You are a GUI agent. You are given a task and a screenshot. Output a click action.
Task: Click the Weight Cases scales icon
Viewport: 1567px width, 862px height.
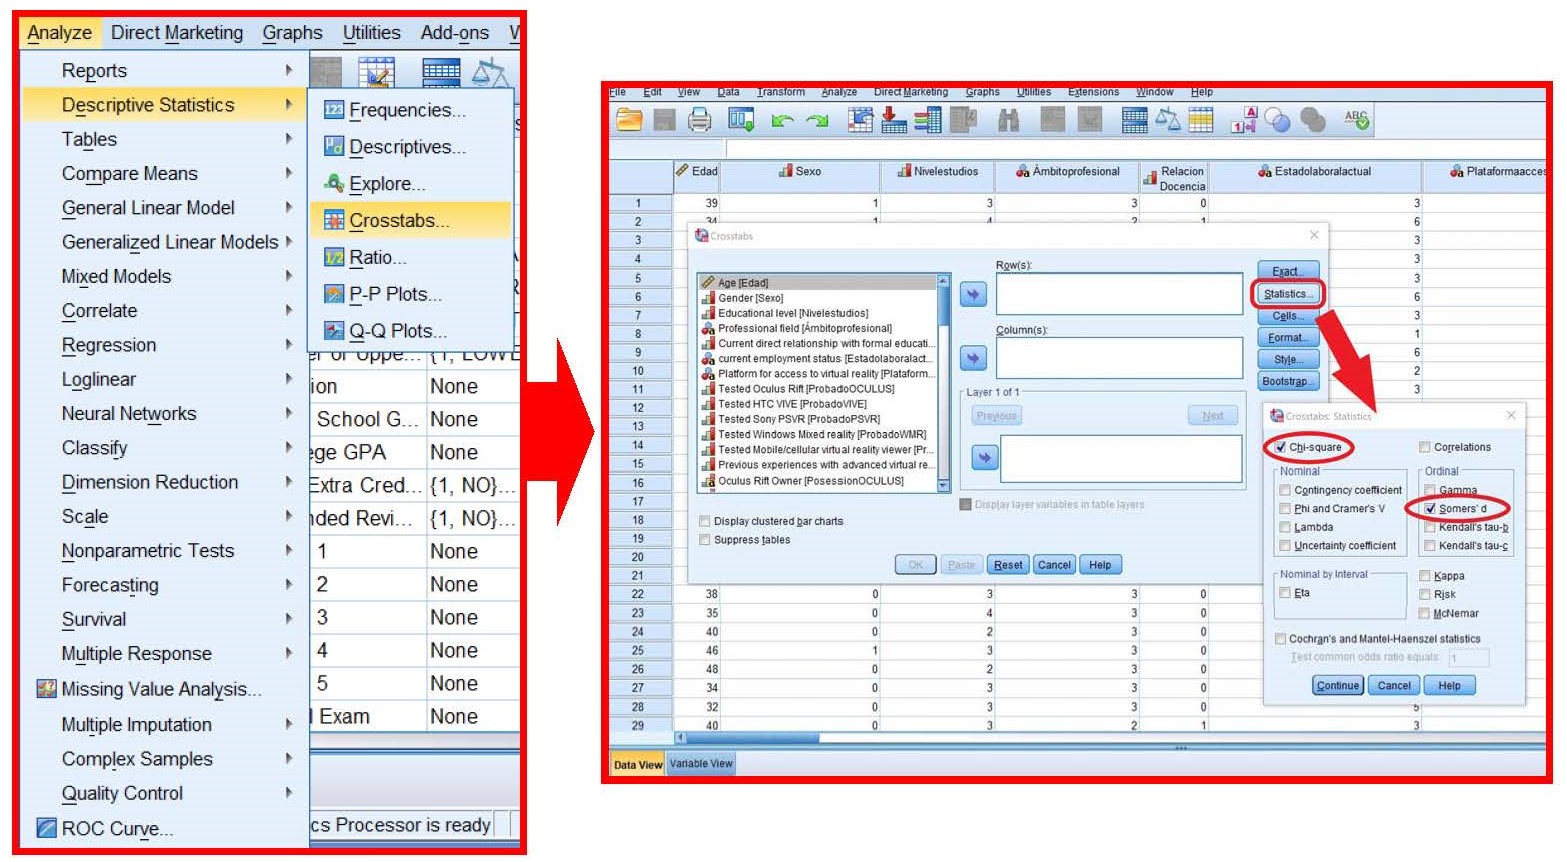(x=1168, y=120)
